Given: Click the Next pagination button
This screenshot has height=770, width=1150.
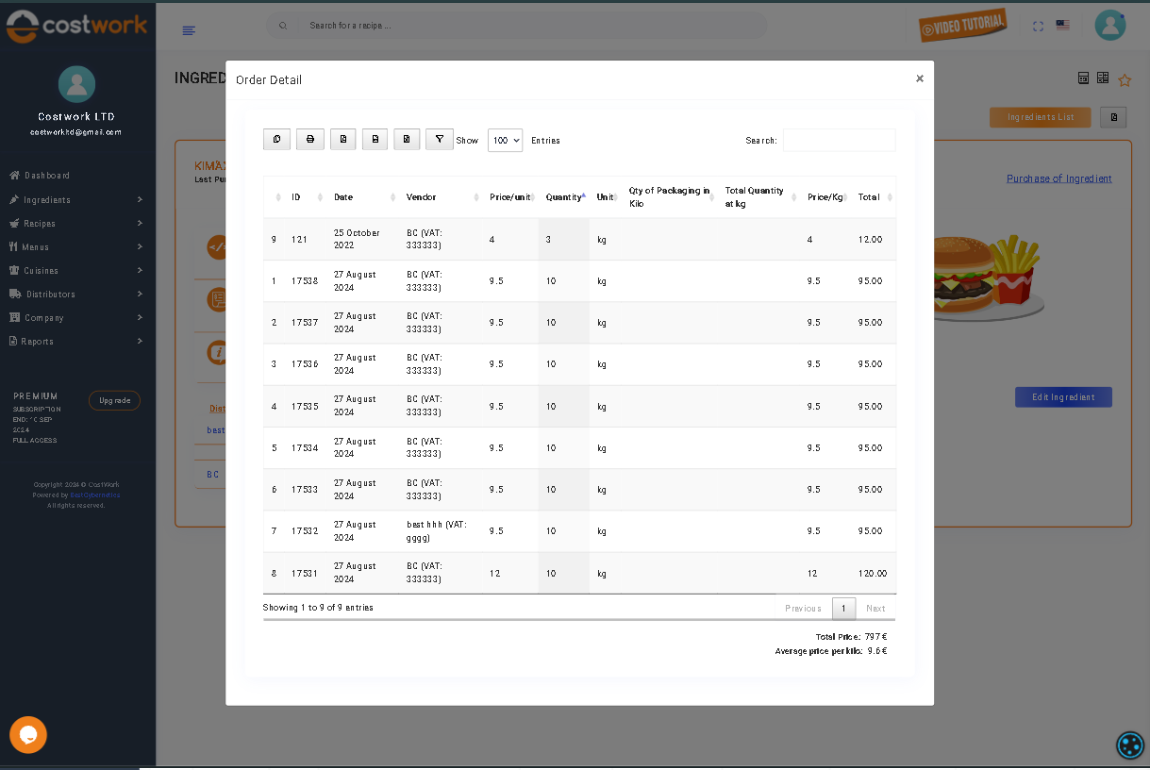Looking at the screenshot, I should click(875, 608).
